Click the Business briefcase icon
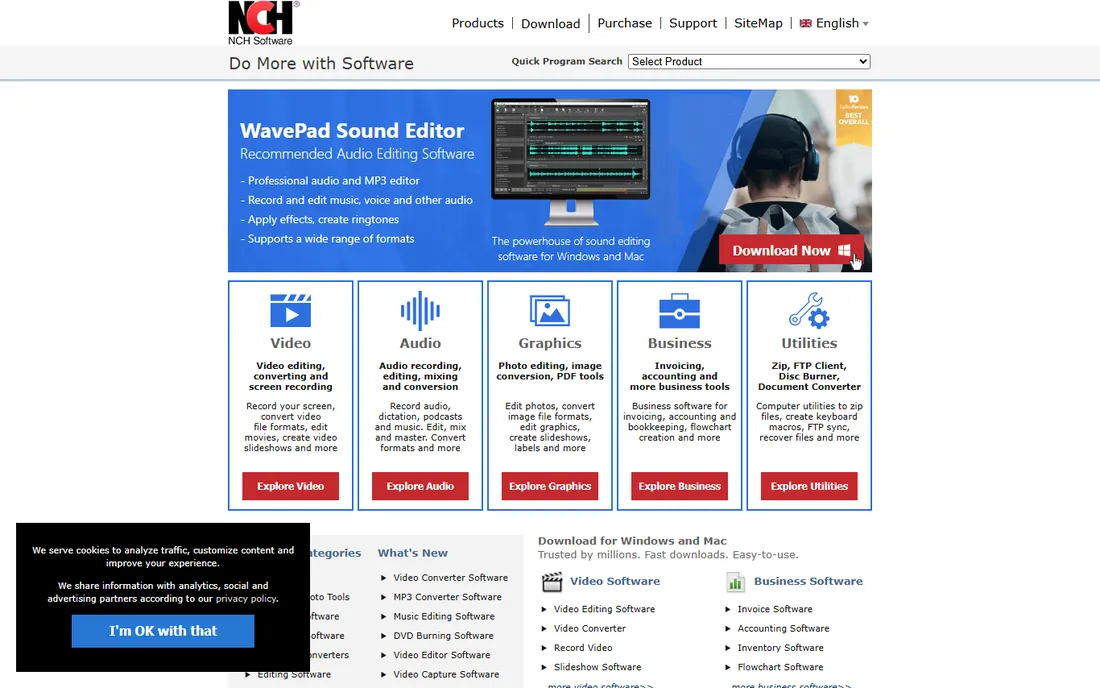1100x688 pixels. [679, 311]
